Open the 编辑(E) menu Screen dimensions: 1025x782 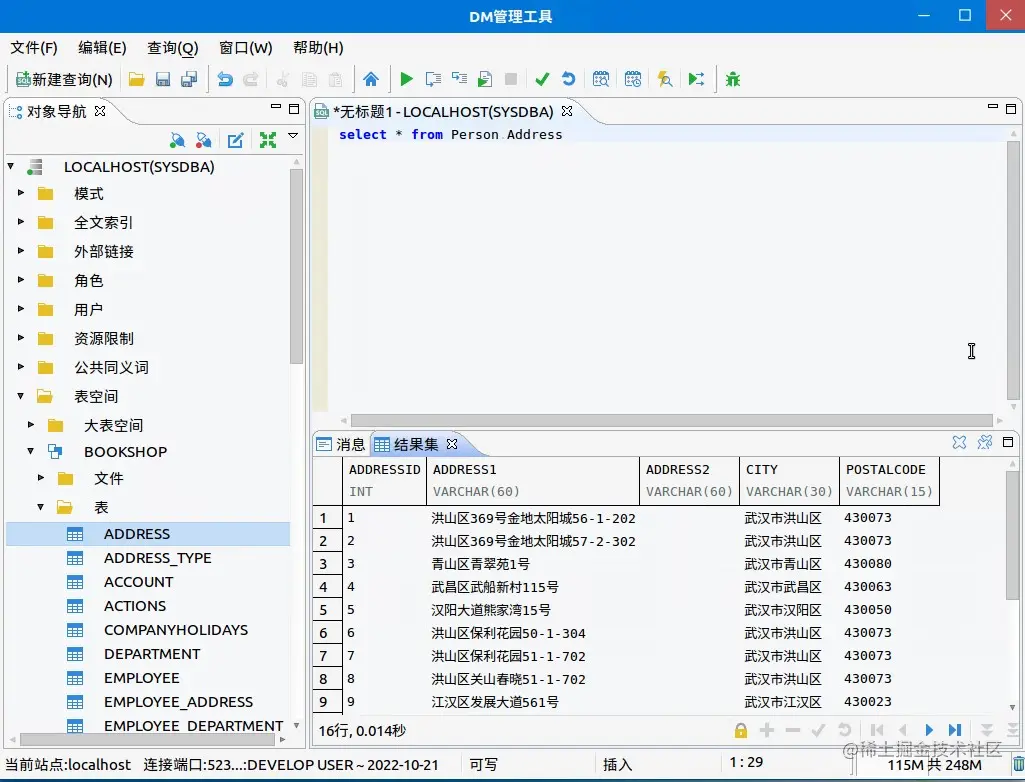coord(102,48)
